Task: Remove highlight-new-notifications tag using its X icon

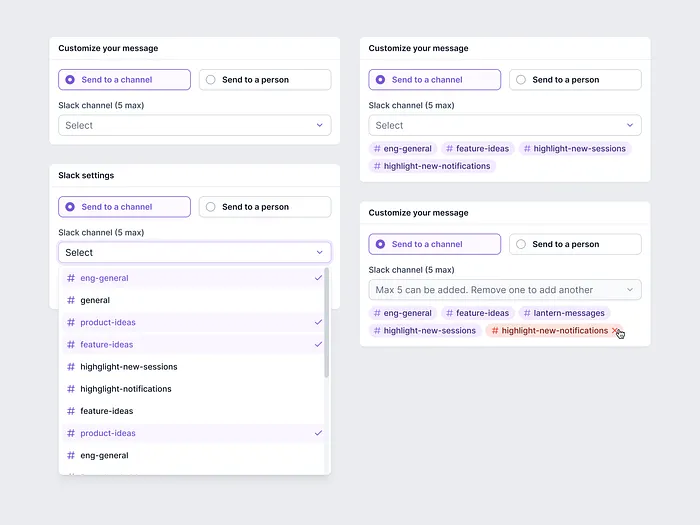Action: [x=615, y=331]
